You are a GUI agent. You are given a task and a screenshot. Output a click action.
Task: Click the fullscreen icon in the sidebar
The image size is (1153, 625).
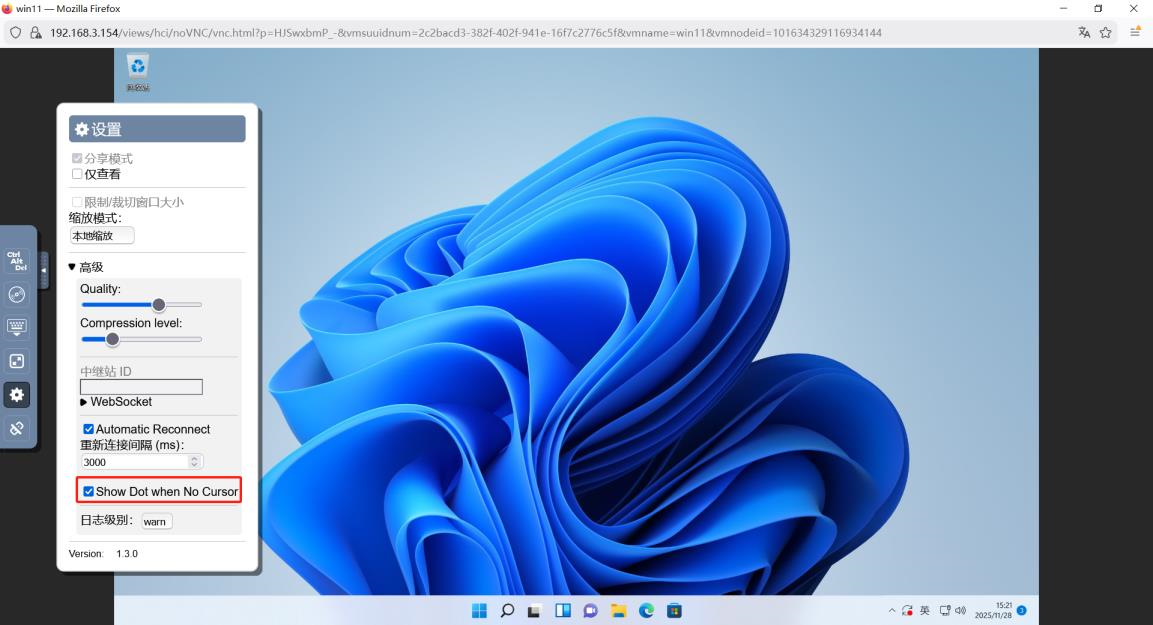point(16,361)
